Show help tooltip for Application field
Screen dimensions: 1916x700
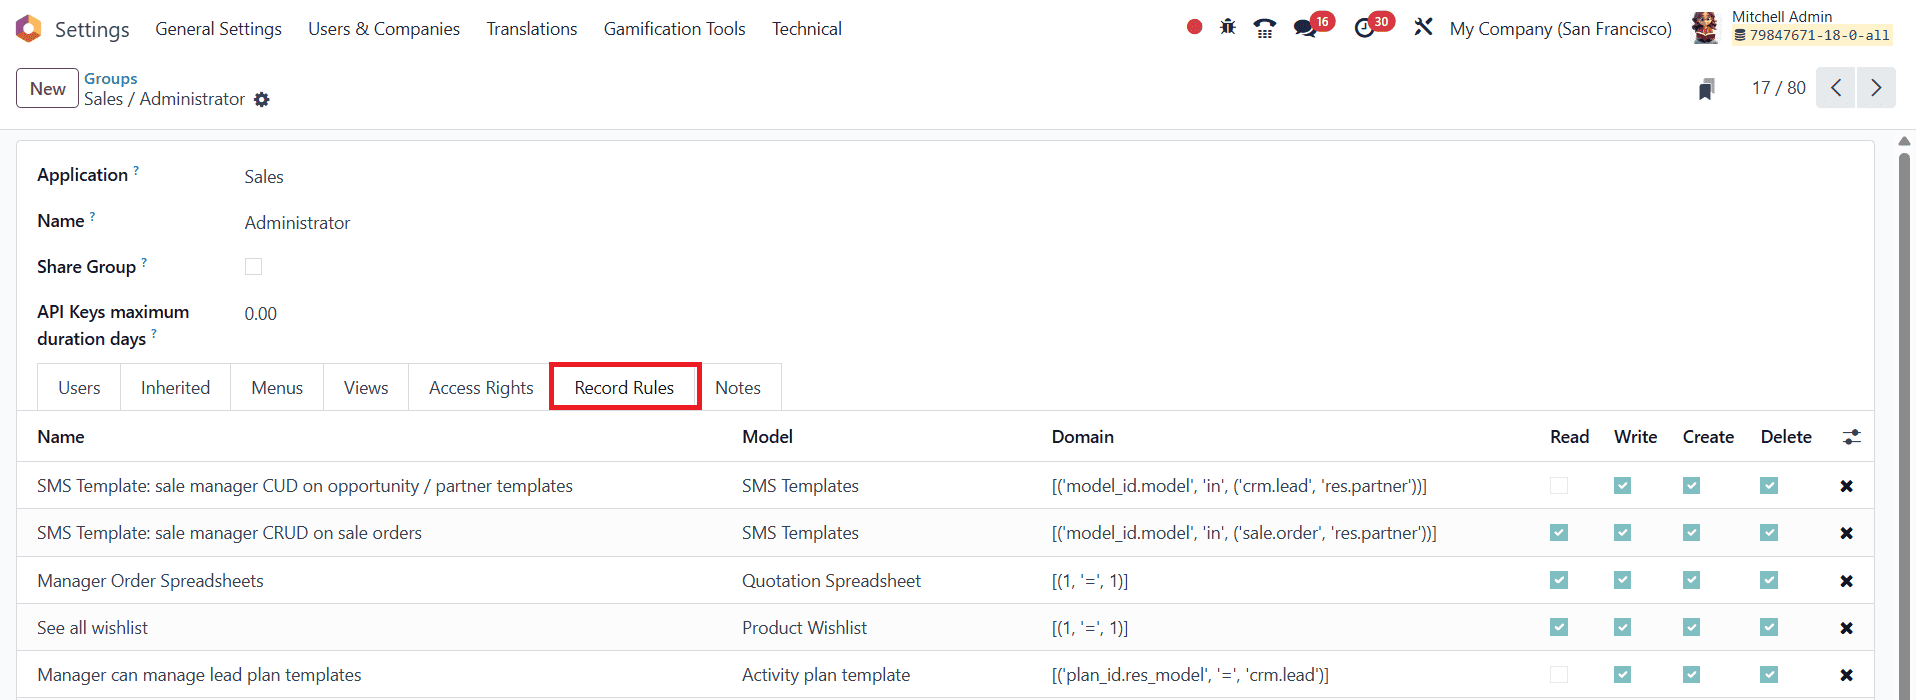(x=136, y=170)
